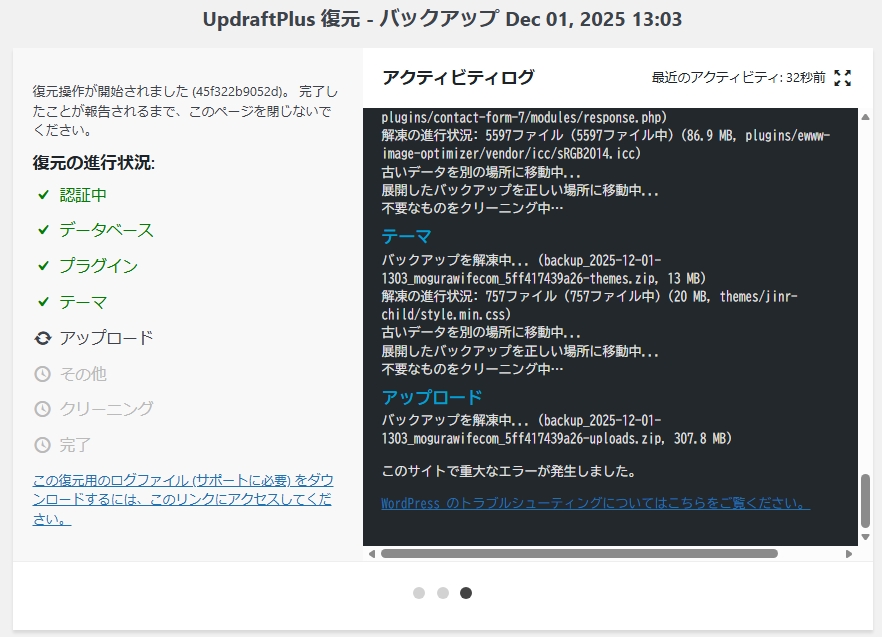Click the left scroll arrow under the log
The width and height of the screenshot is (882, 637).
click(372, 553)
